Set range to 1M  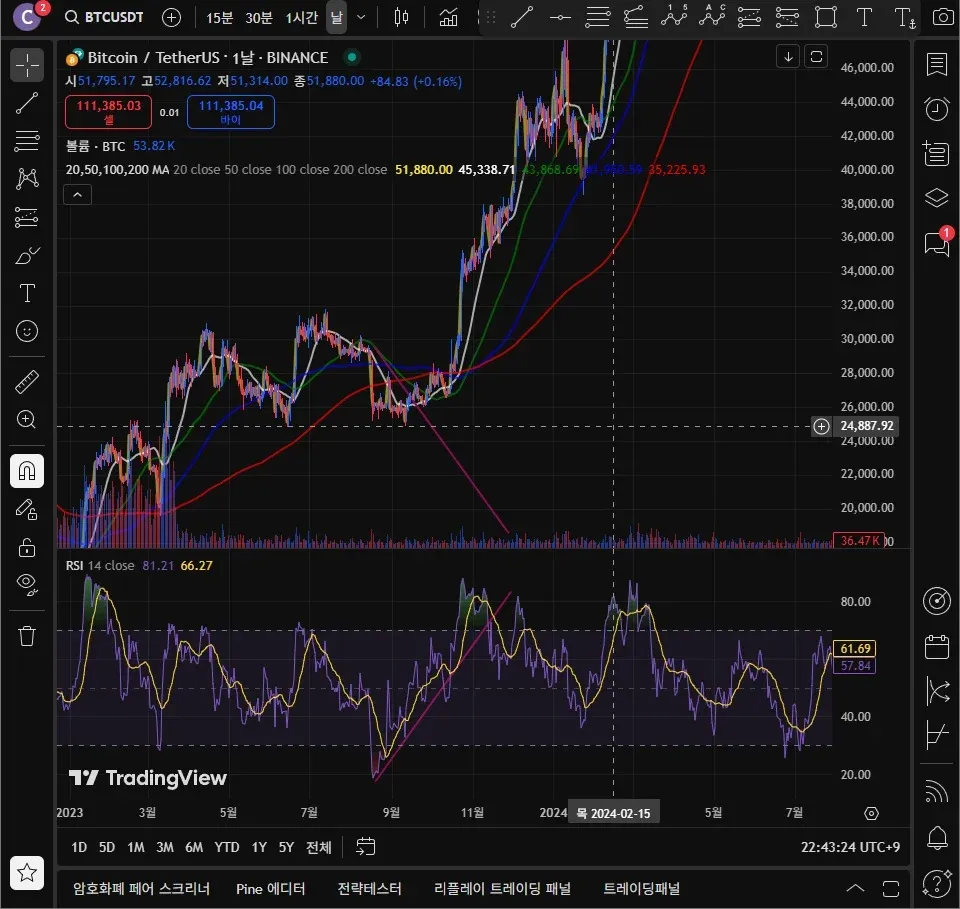(136, 847)
